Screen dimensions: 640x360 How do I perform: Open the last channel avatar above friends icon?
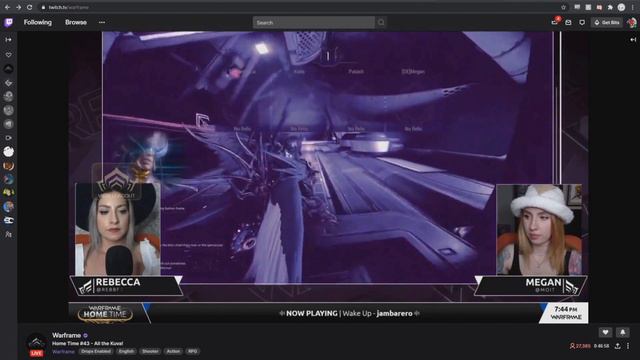[8, 220]
